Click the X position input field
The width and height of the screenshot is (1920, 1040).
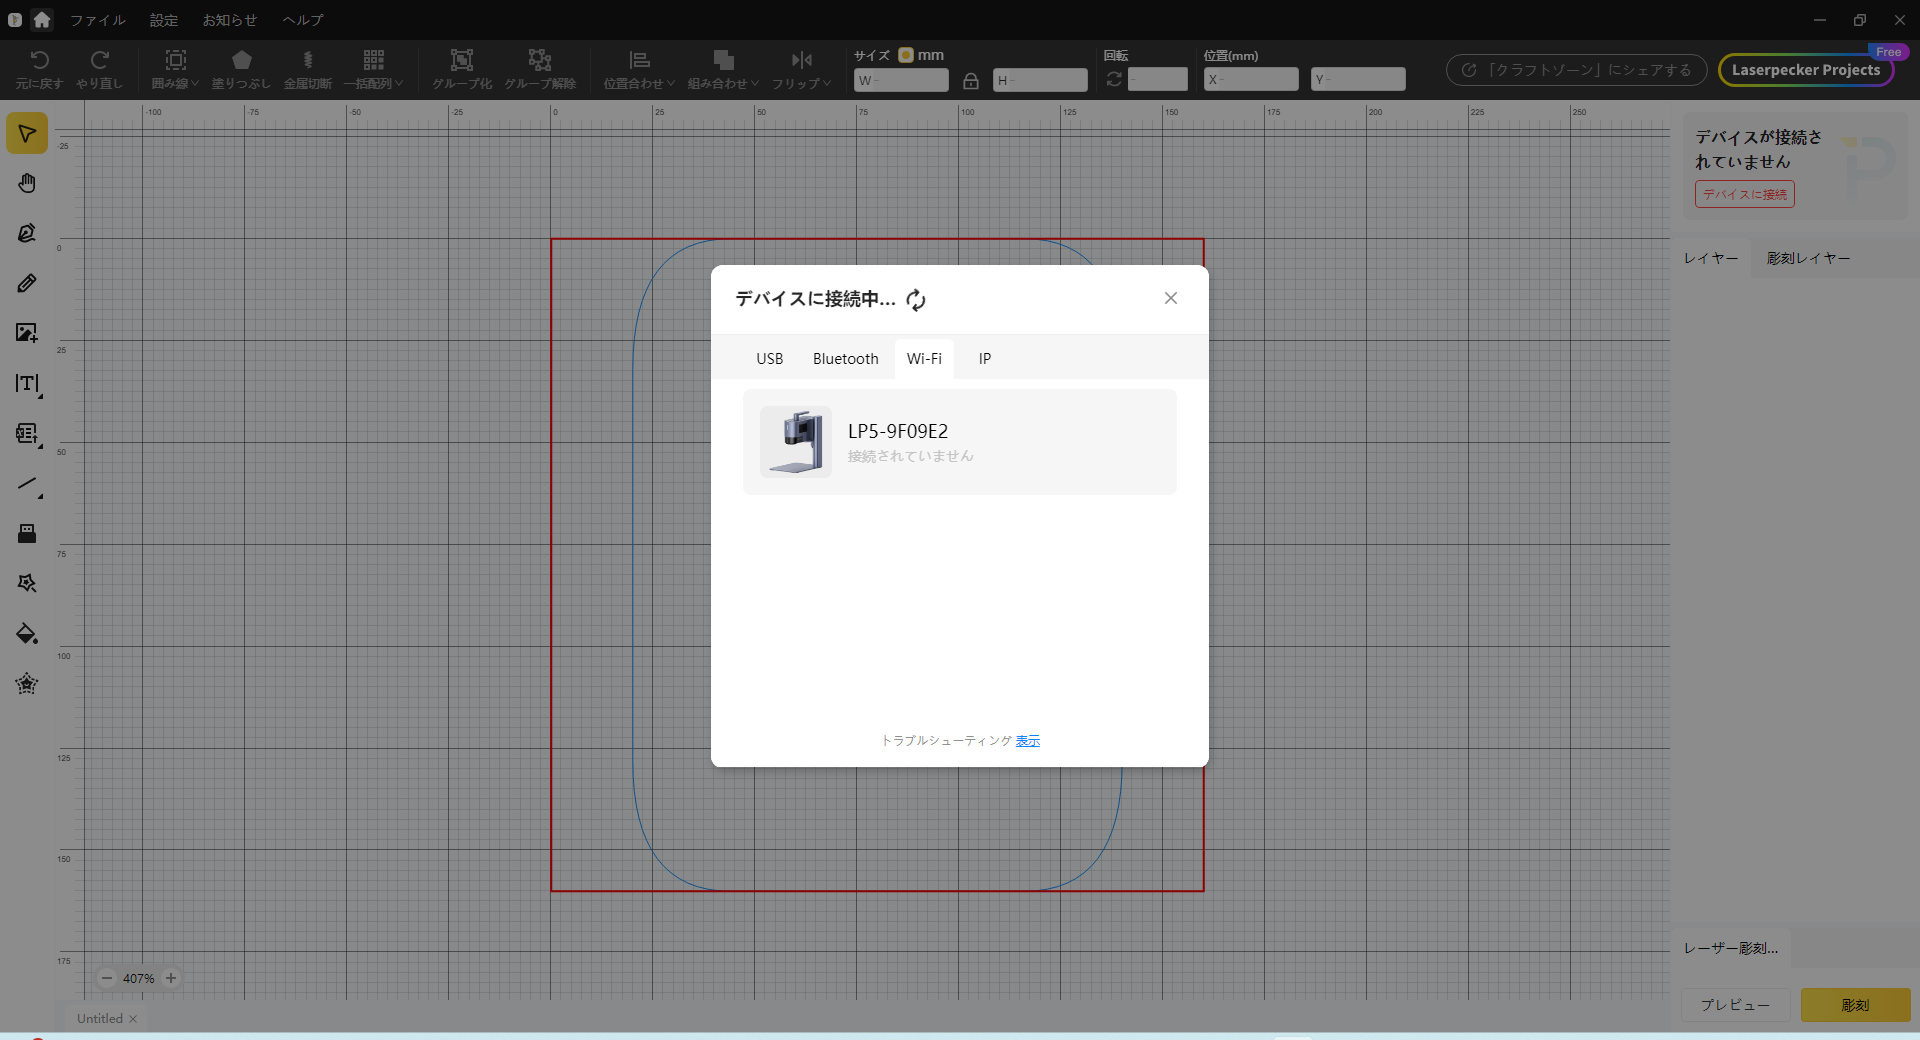(1251, 80)
